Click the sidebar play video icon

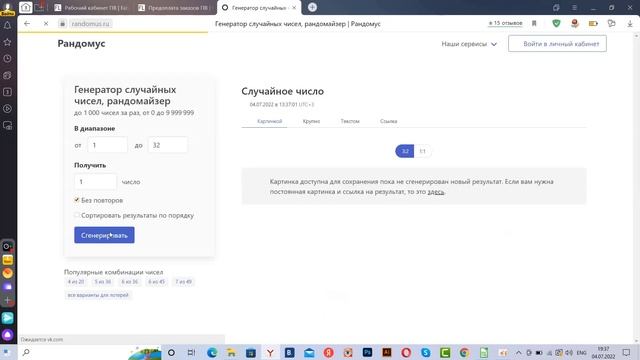(x=7, y=109)
